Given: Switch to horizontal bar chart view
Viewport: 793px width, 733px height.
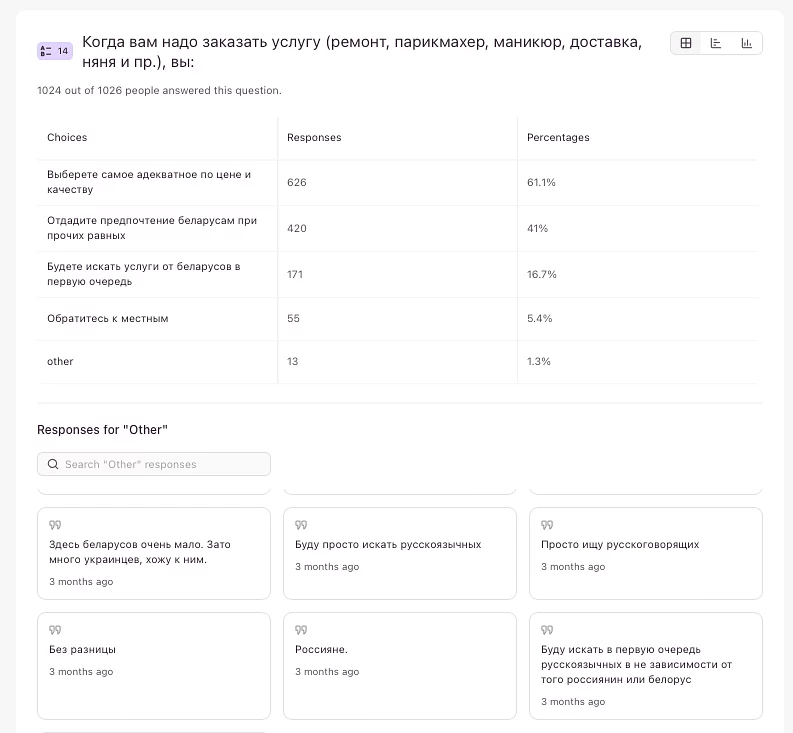Looking at the screenshot, I should tap(716, 43).
